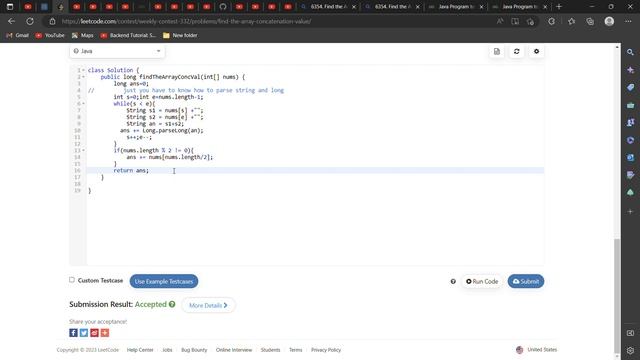The height and width of the screenshot is (360, 640).
Task: Open the Microsoft 365 icon in sidebar
Action: click(630, 140)
